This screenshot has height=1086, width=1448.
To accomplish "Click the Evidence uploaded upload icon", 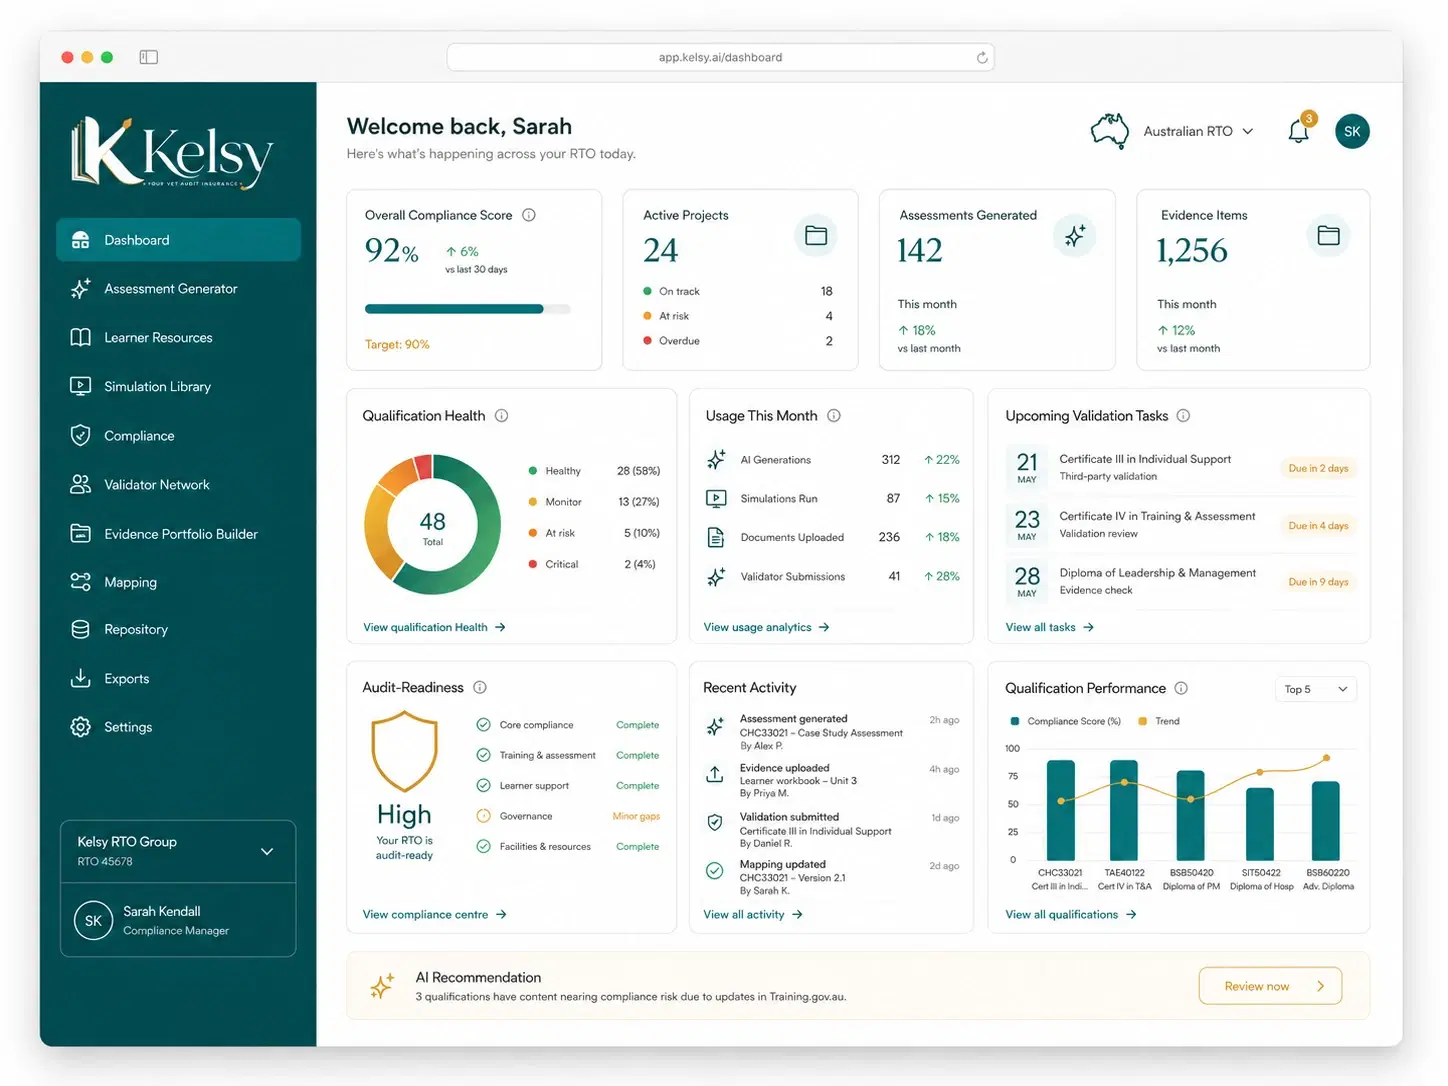I will 715,774.
